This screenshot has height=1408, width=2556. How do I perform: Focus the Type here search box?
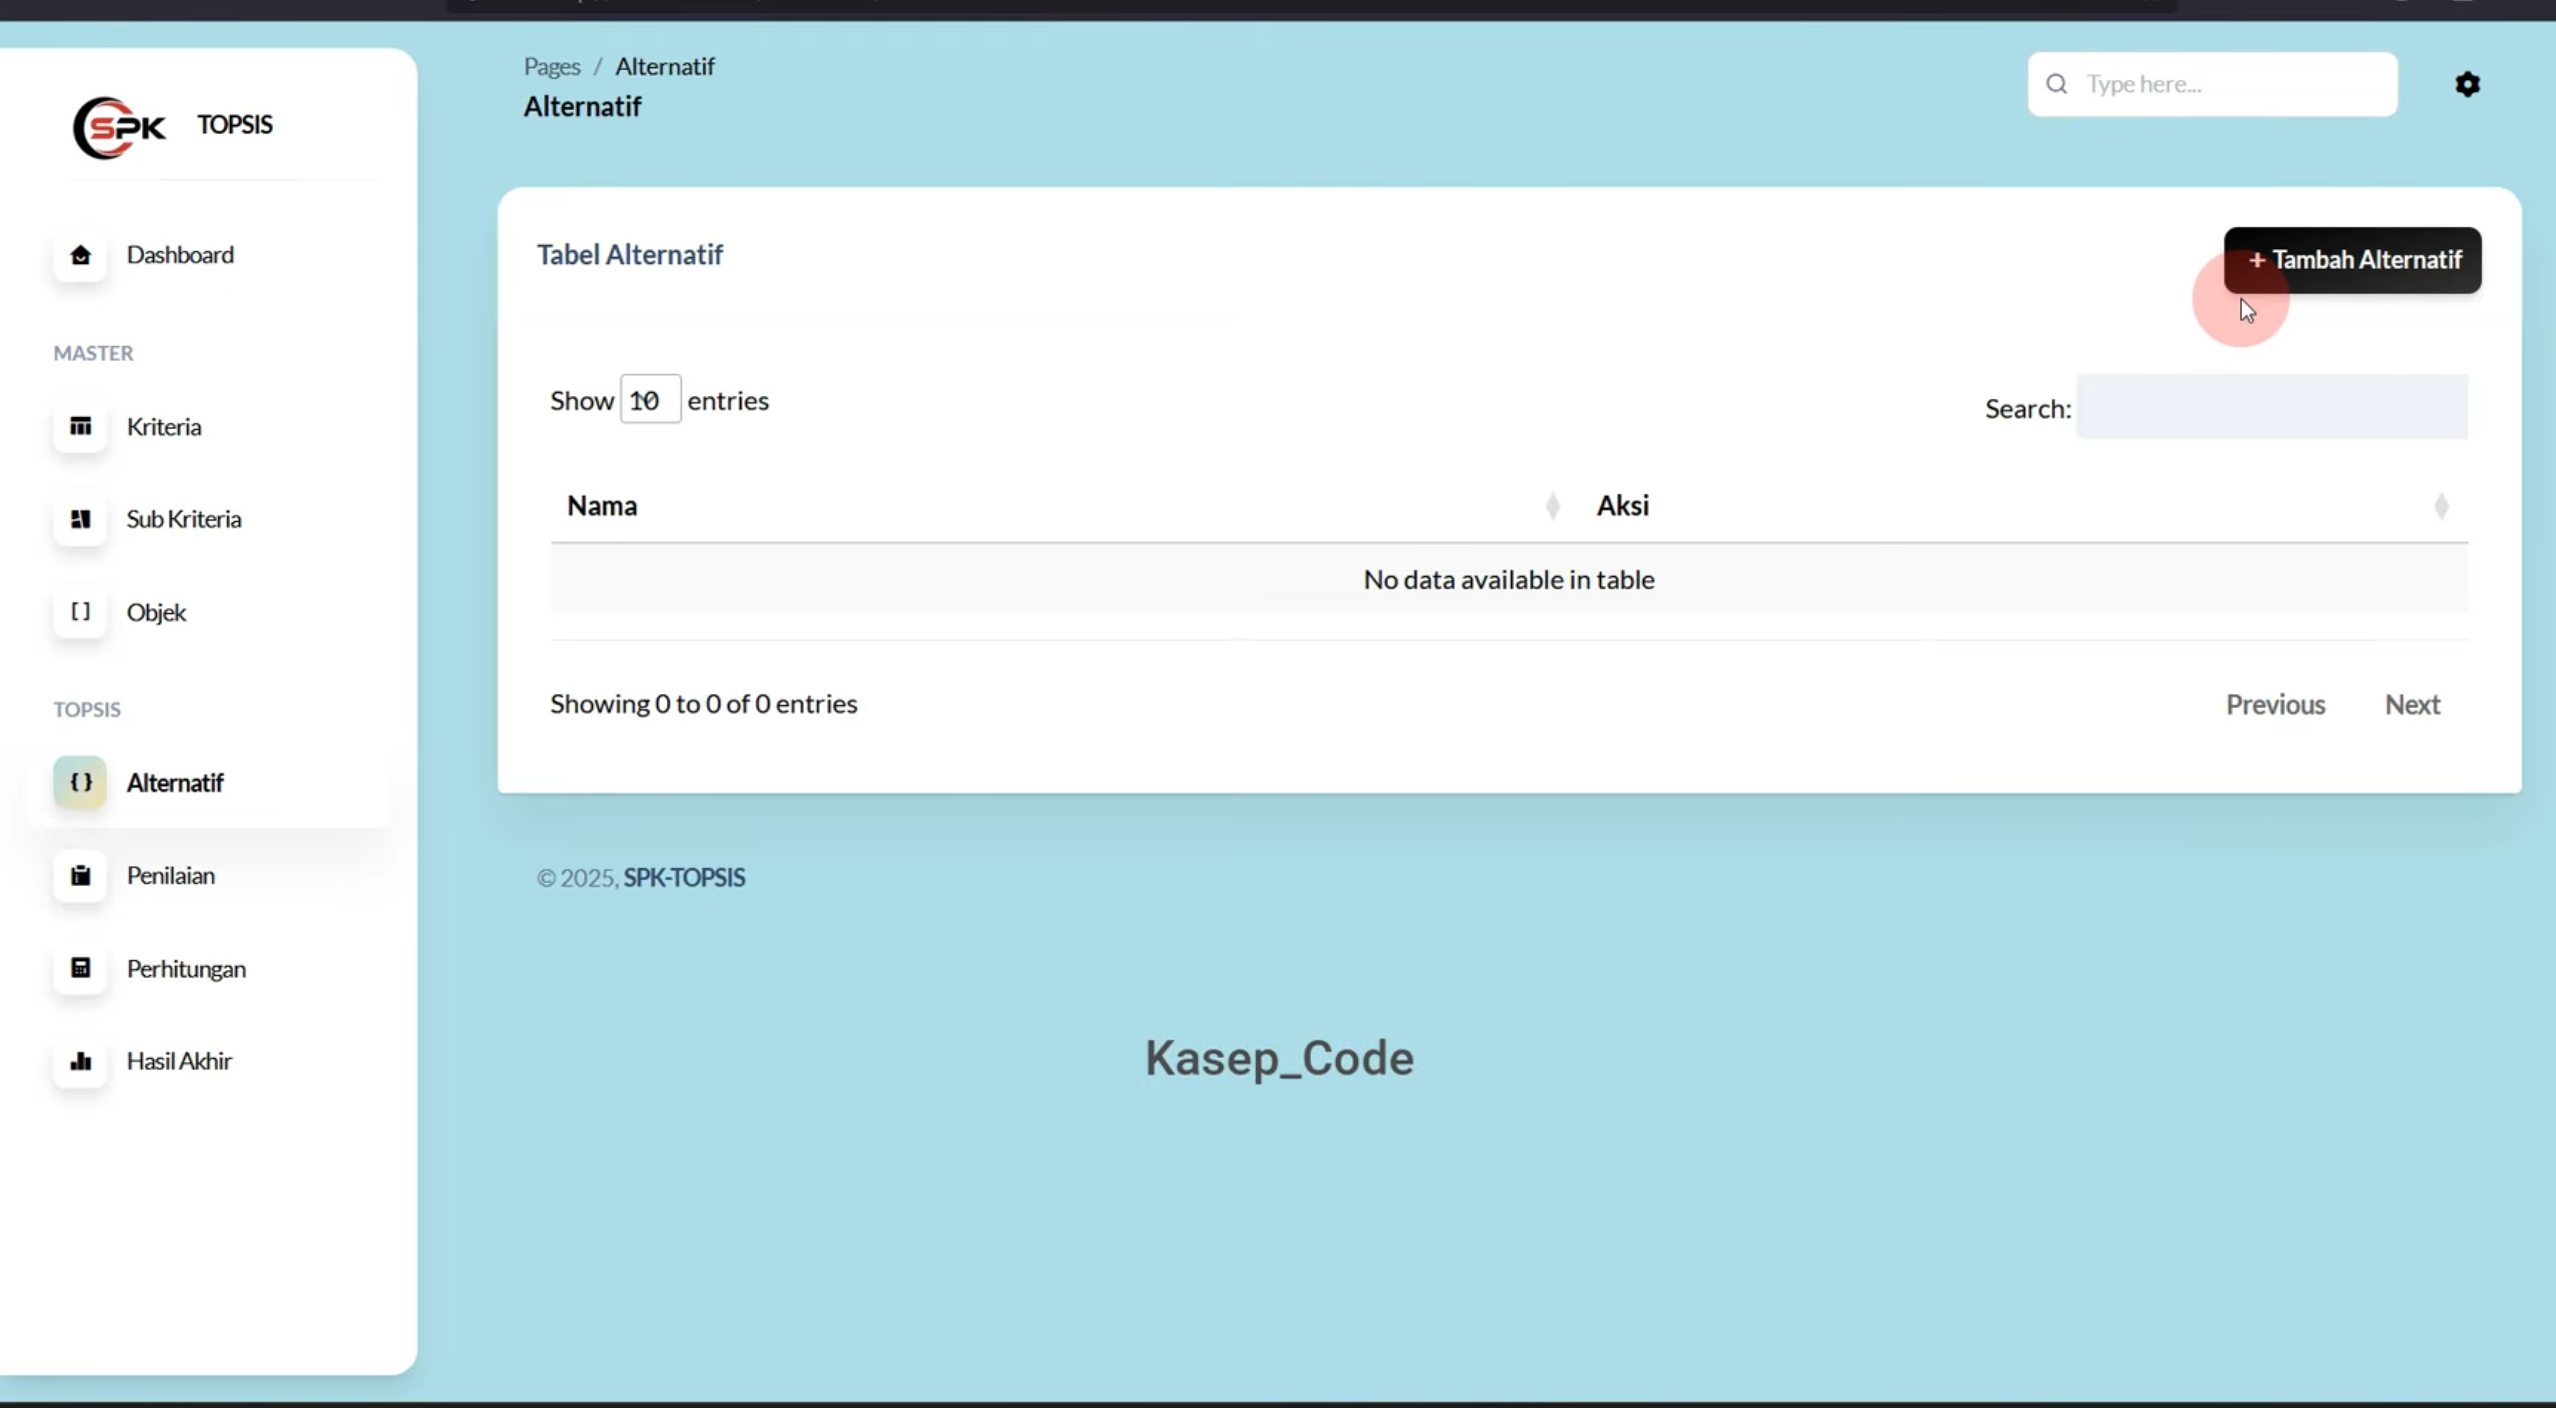[x=2212, y=84]
